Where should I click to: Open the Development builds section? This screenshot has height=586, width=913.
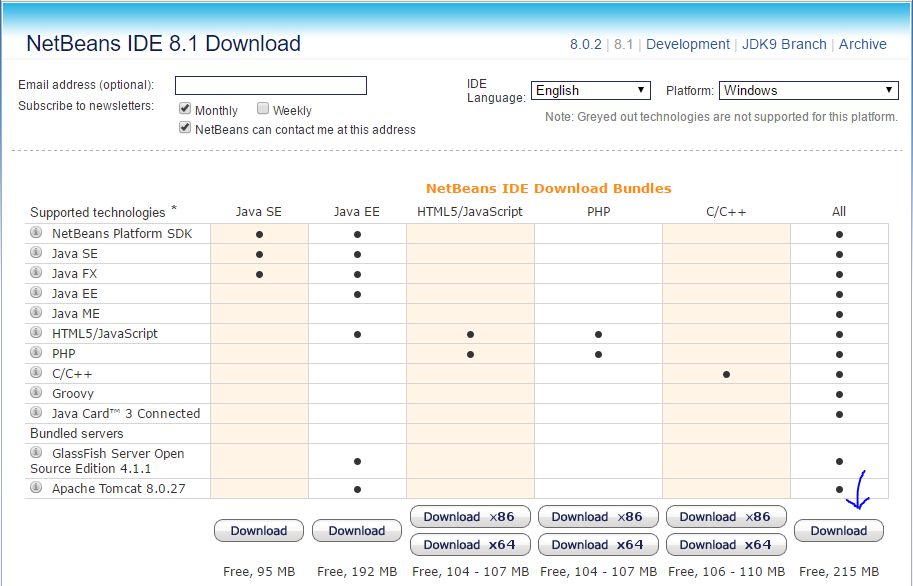[687, 44]
